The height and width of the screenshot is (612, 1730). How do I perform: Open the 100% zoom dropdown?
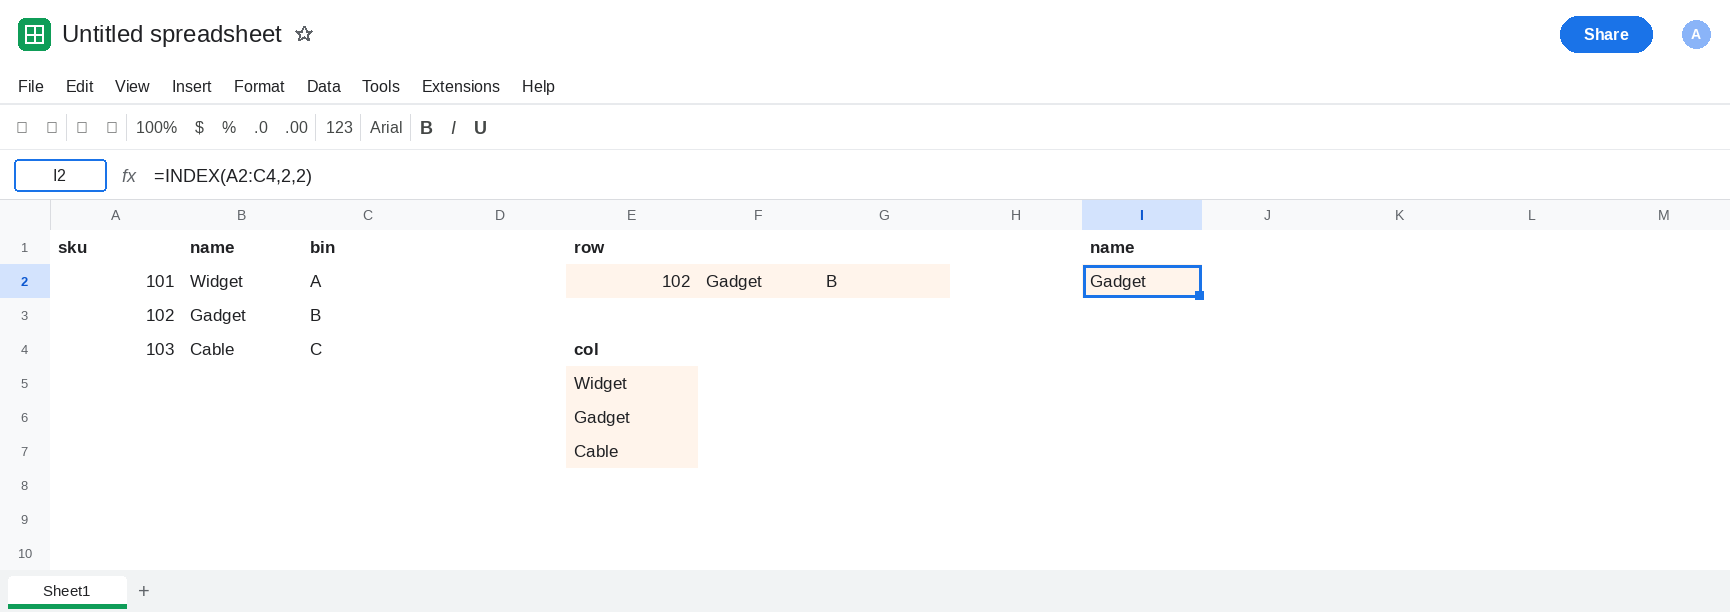(156, 127)
